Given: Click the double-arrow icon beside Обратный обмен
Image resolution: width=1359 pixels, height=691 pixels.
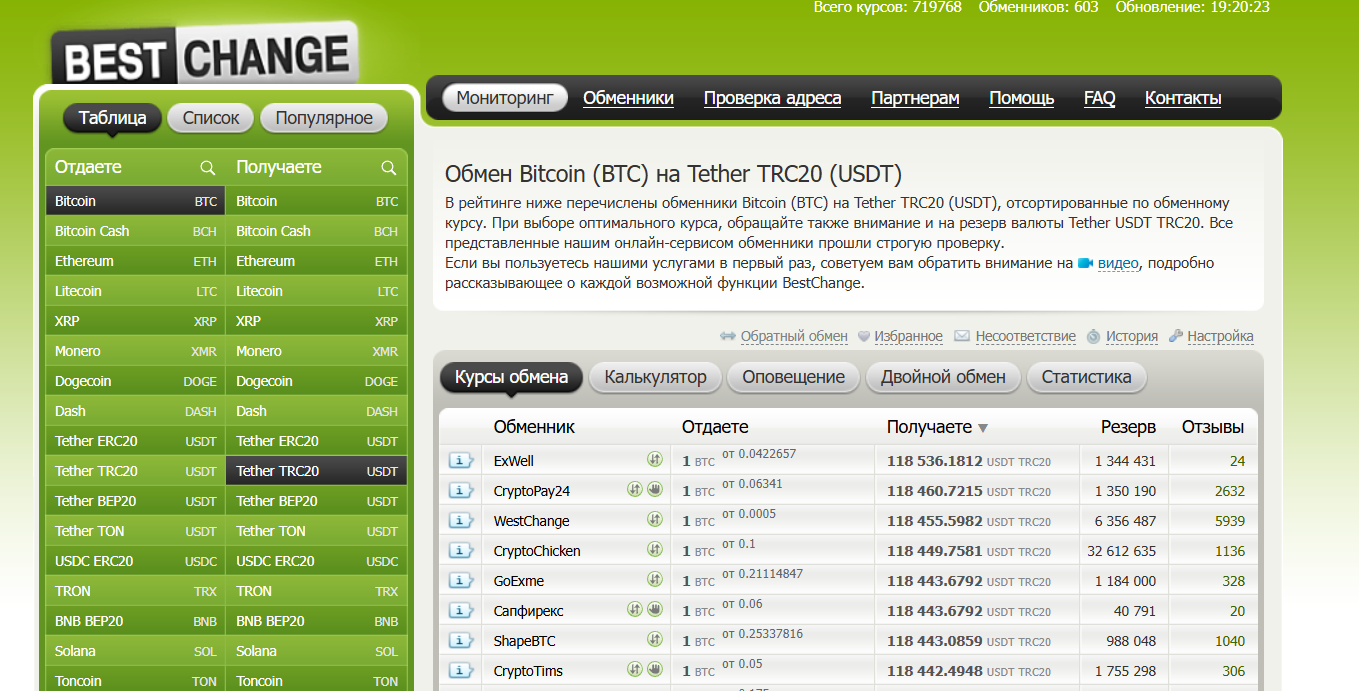Looking at the screenshot, I should coord(728,337).
